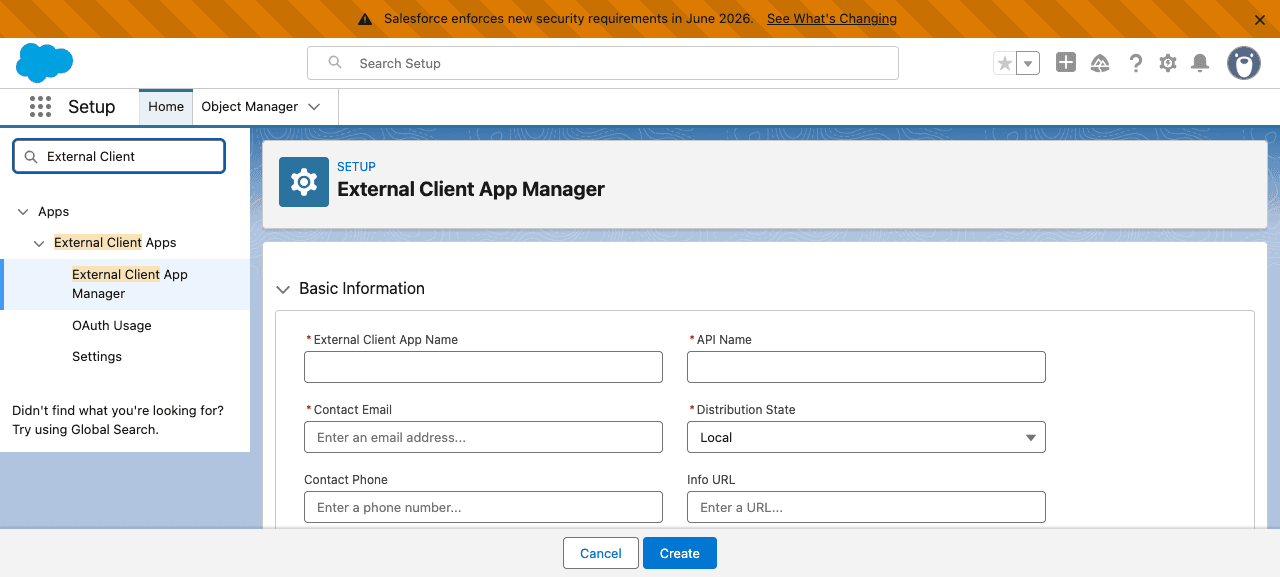1280x577 pixels.
Task: Collapse the External Client Apps node
Action: (x=39, y=243)
